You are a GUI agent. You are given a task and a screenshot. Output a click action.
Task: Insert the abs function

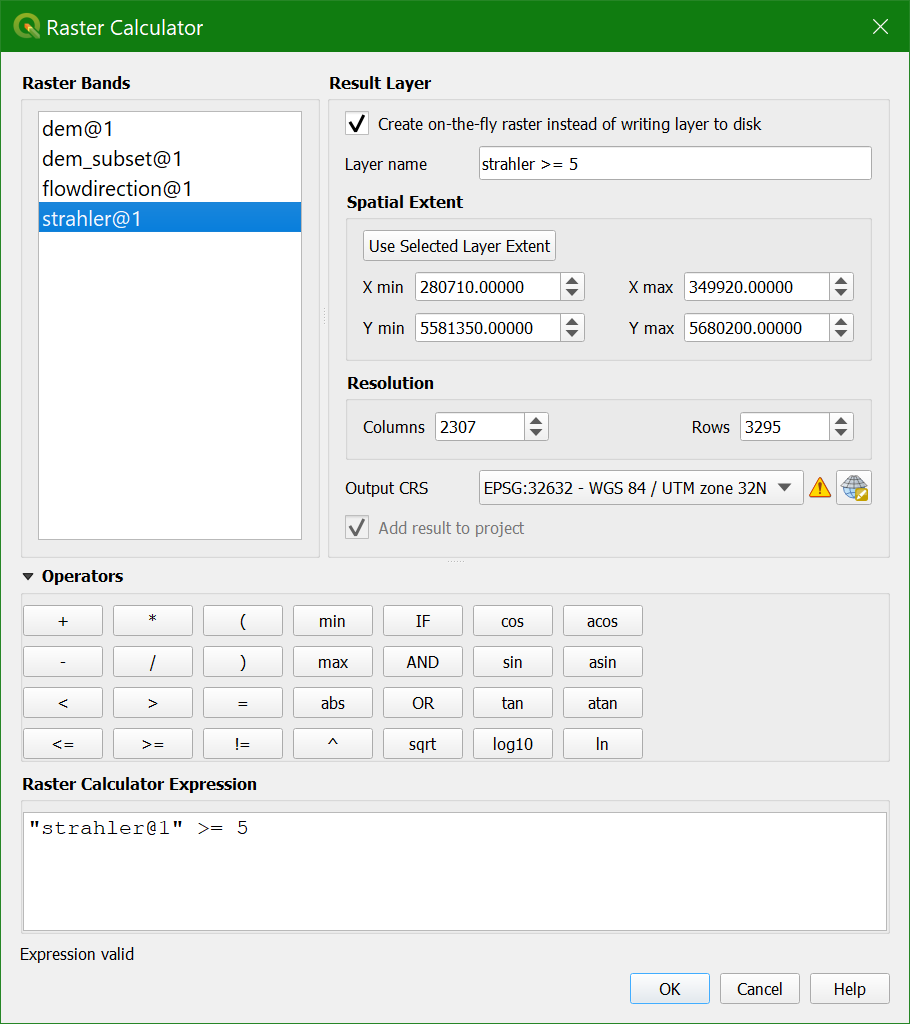pos(333,703)
